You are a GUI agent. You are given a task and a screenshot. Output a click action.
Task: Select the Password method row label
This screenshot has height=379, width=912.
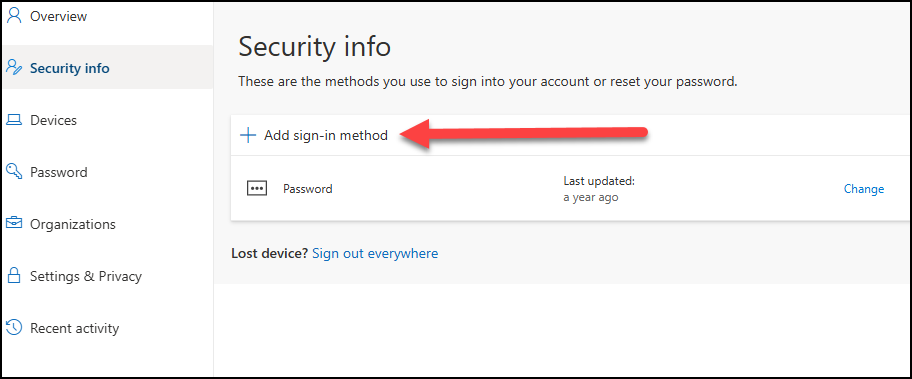coord(308,189)
